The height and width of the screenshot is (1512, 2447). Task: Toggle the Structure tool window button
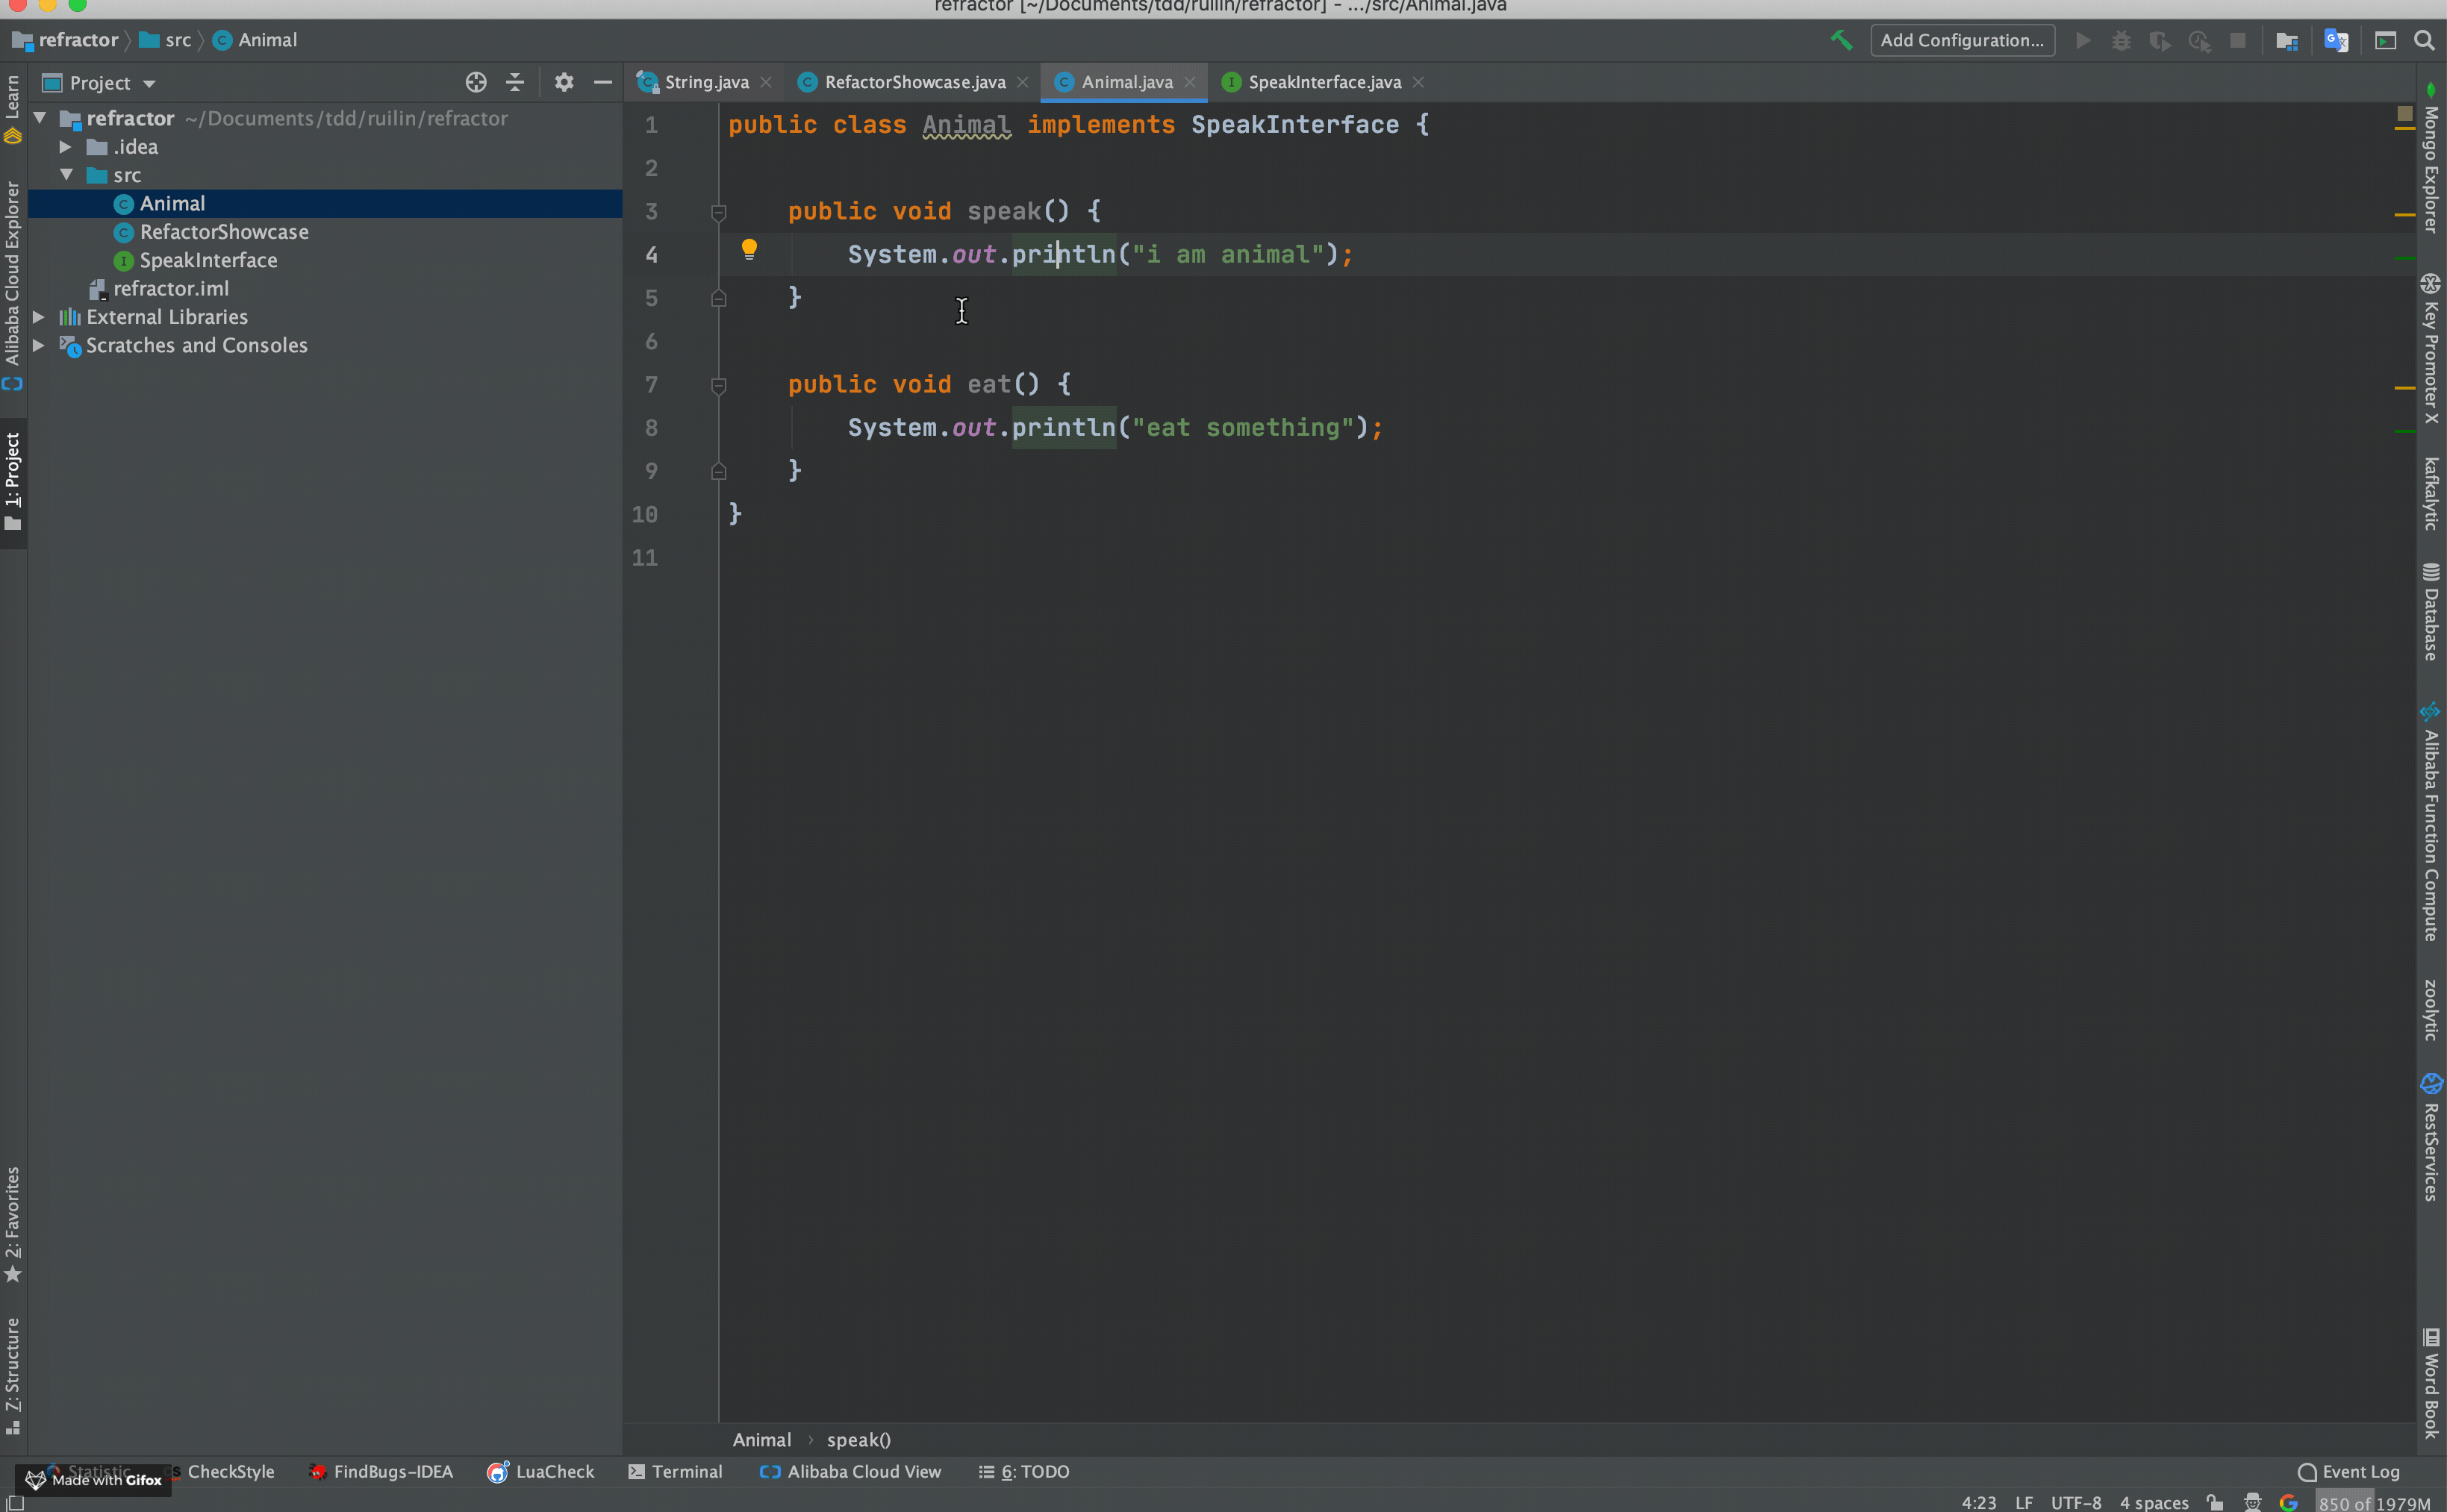point(13,1376)
